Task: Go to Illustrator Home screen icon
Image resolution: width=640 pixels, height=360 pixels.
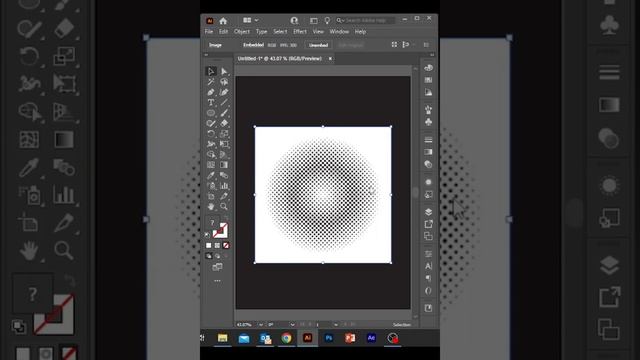Action: coord(223,21)
